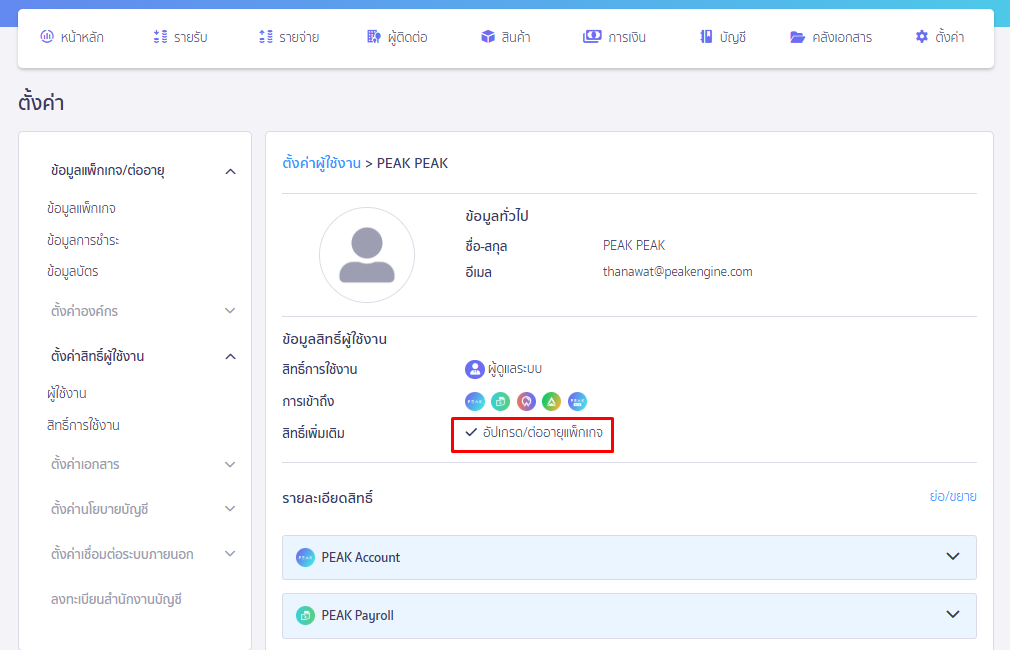Open the หน้าหลัก menu

[82, 37]
